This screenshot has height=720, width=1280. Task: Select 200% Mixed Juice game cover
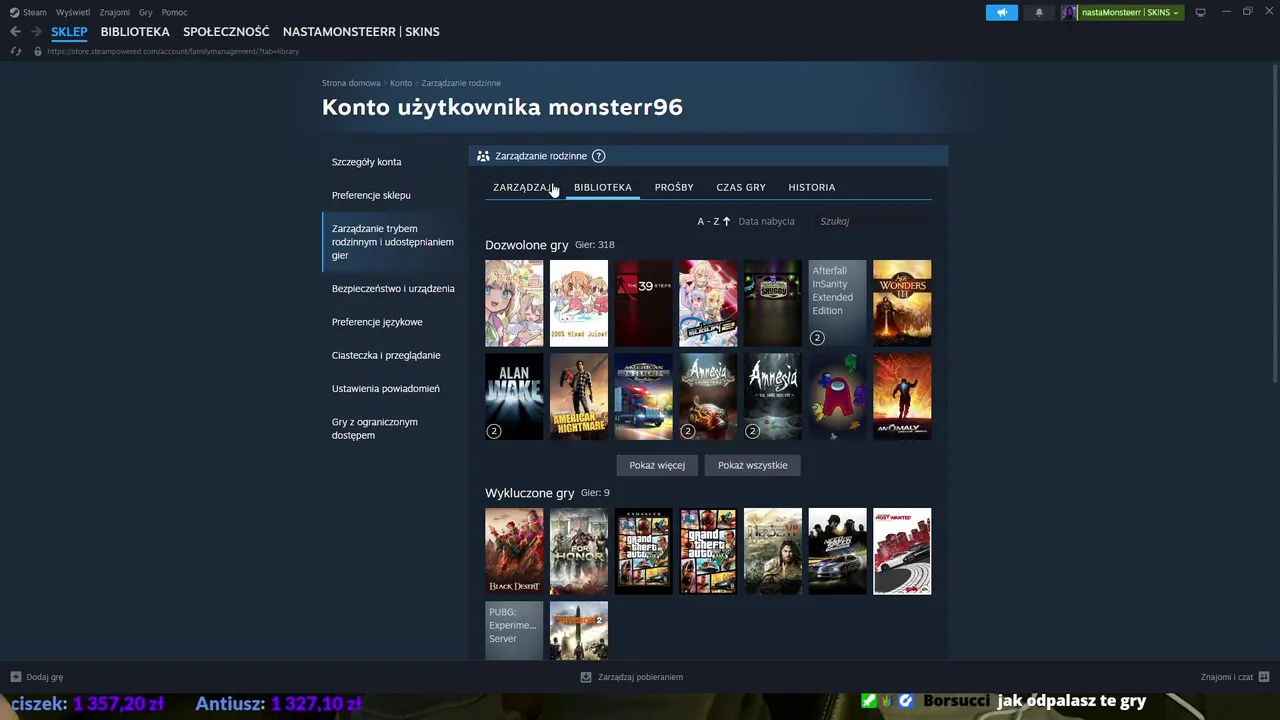(x=579, y=303)
